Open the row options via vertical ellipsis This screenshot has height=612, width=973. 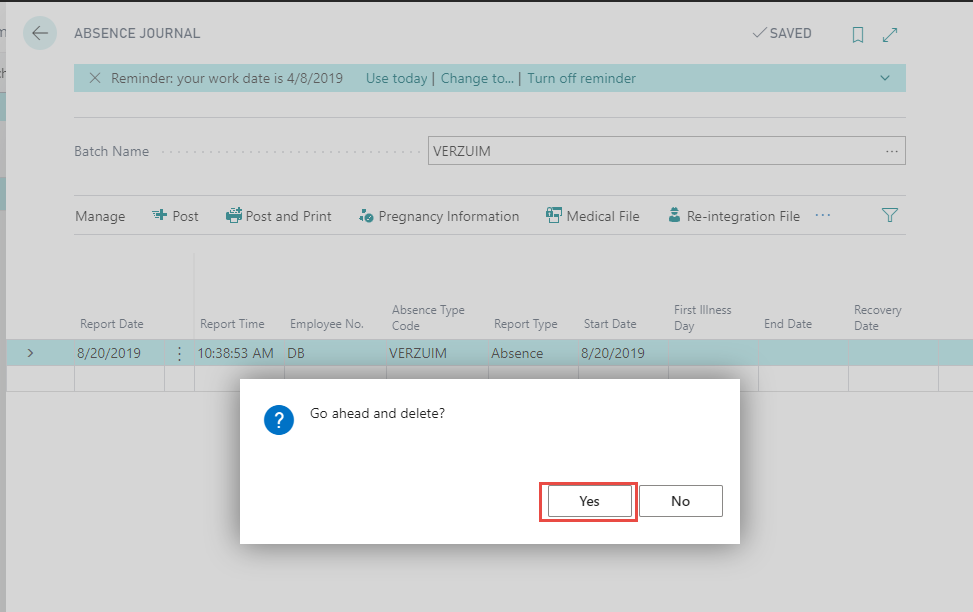pyautogui.click(x=178, y=352)
